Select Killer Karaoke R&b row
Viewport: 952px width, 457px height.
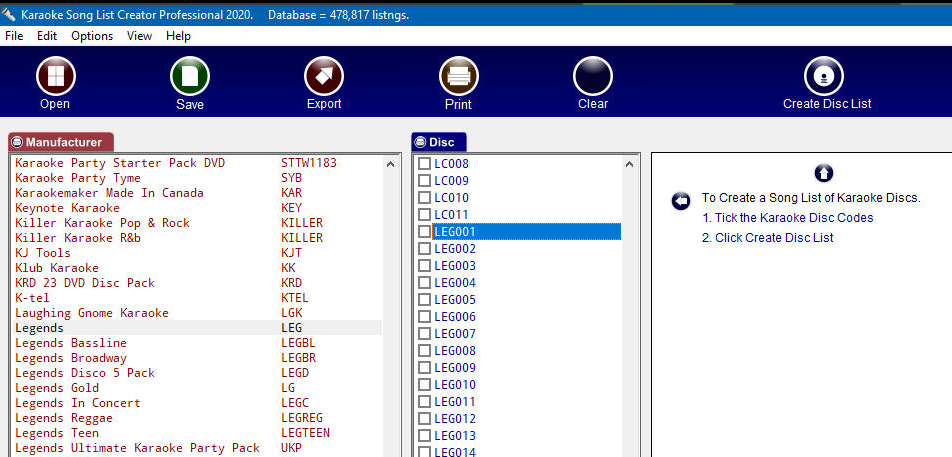point(197,238)
